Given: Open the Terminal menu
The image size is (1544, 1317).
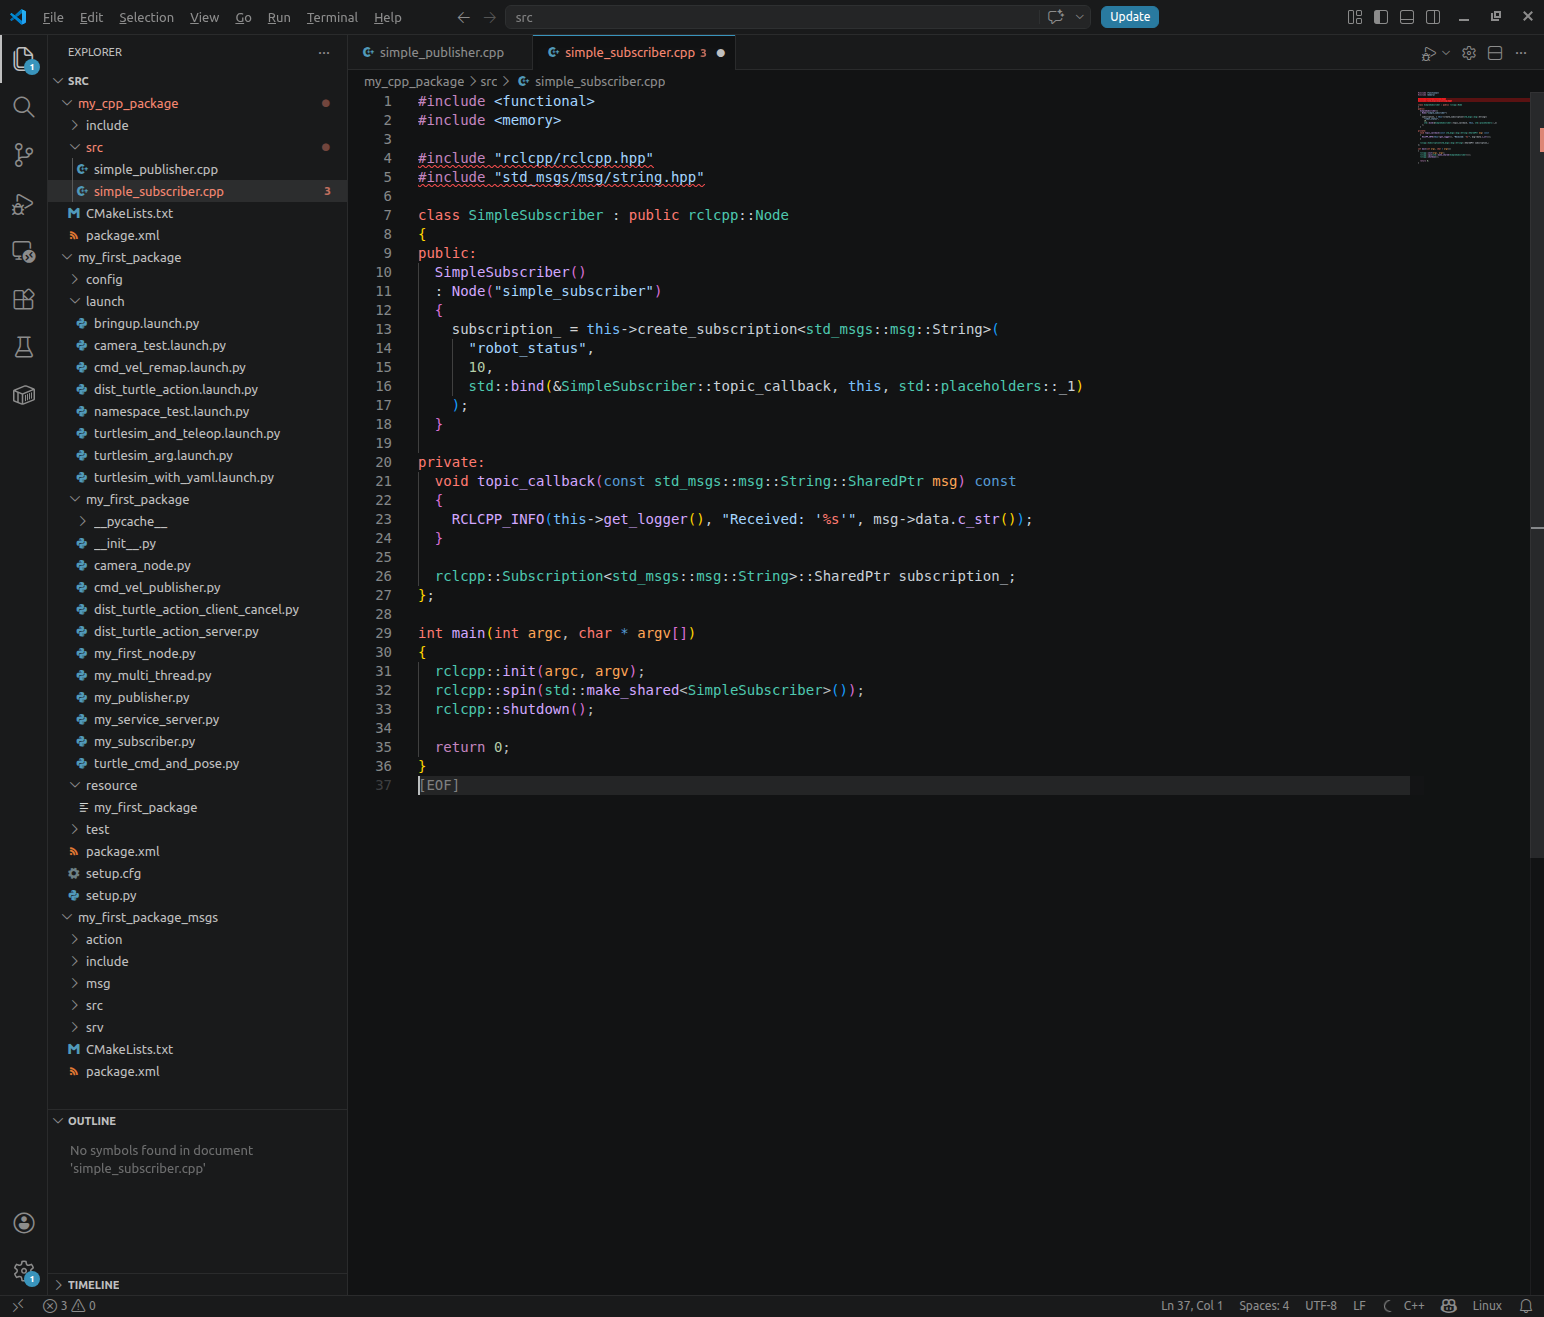Looking at the screenshot, I should point(332,17).
